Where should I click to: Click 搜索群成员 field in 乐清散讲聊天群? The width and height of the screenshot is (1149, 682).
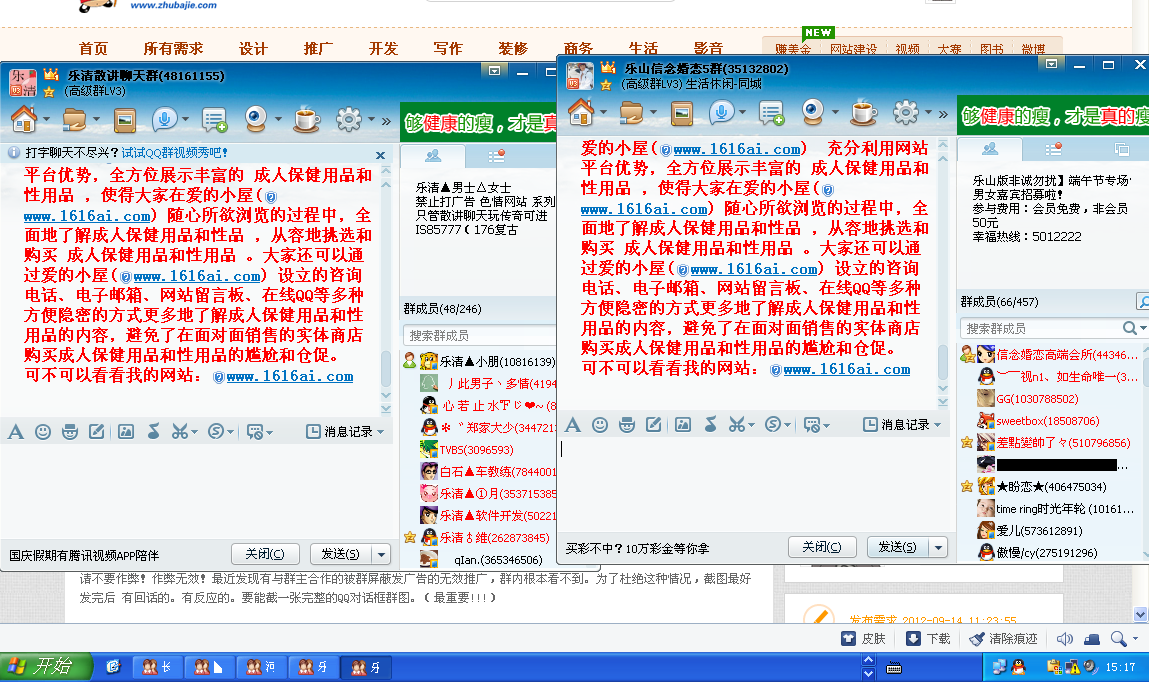pyautogui.click(x=479, y=335)
